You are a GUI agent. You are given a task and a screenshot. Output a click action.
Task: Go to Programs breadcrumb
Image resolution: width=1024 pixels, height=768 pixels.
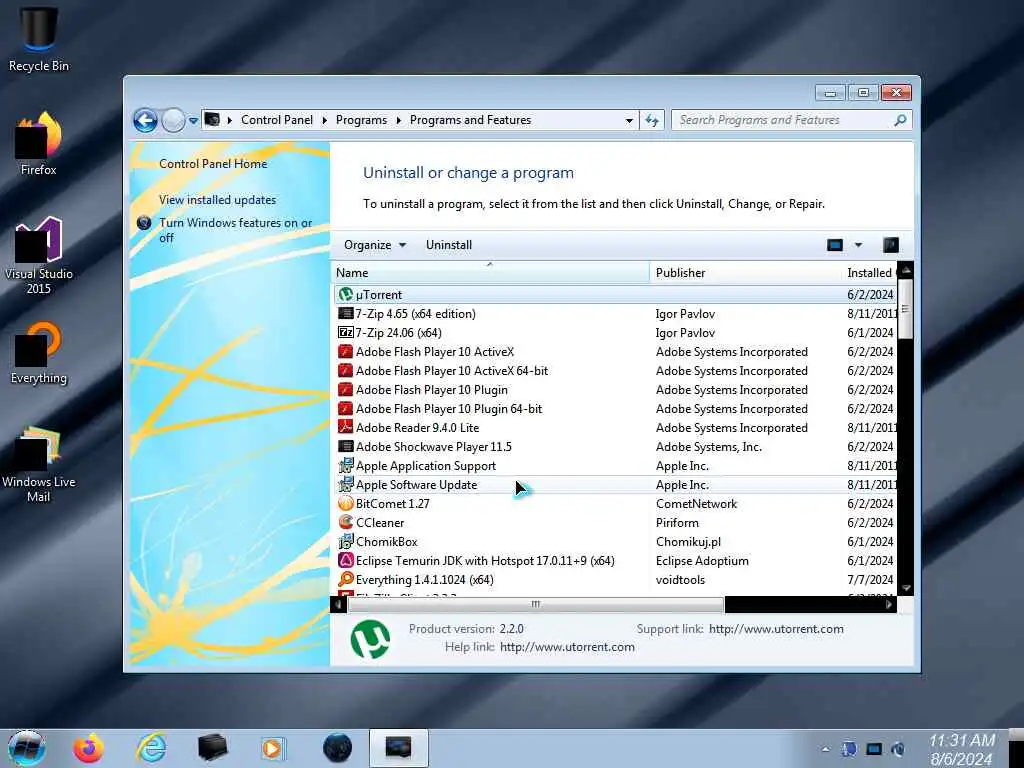coord(361,120)
